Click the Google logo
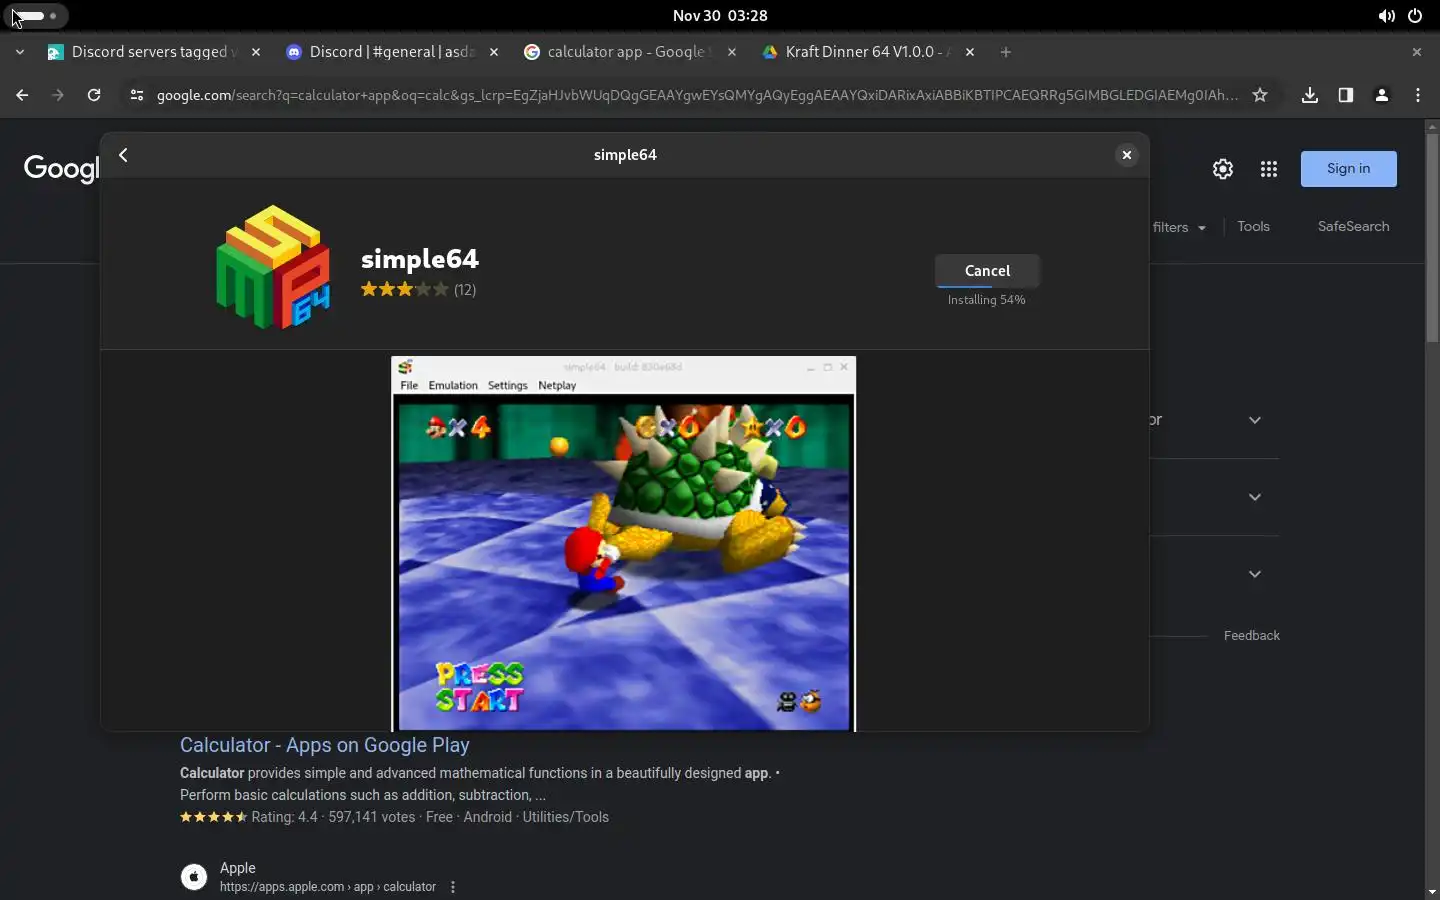1440x900 pixels. [x=61, y=169]
